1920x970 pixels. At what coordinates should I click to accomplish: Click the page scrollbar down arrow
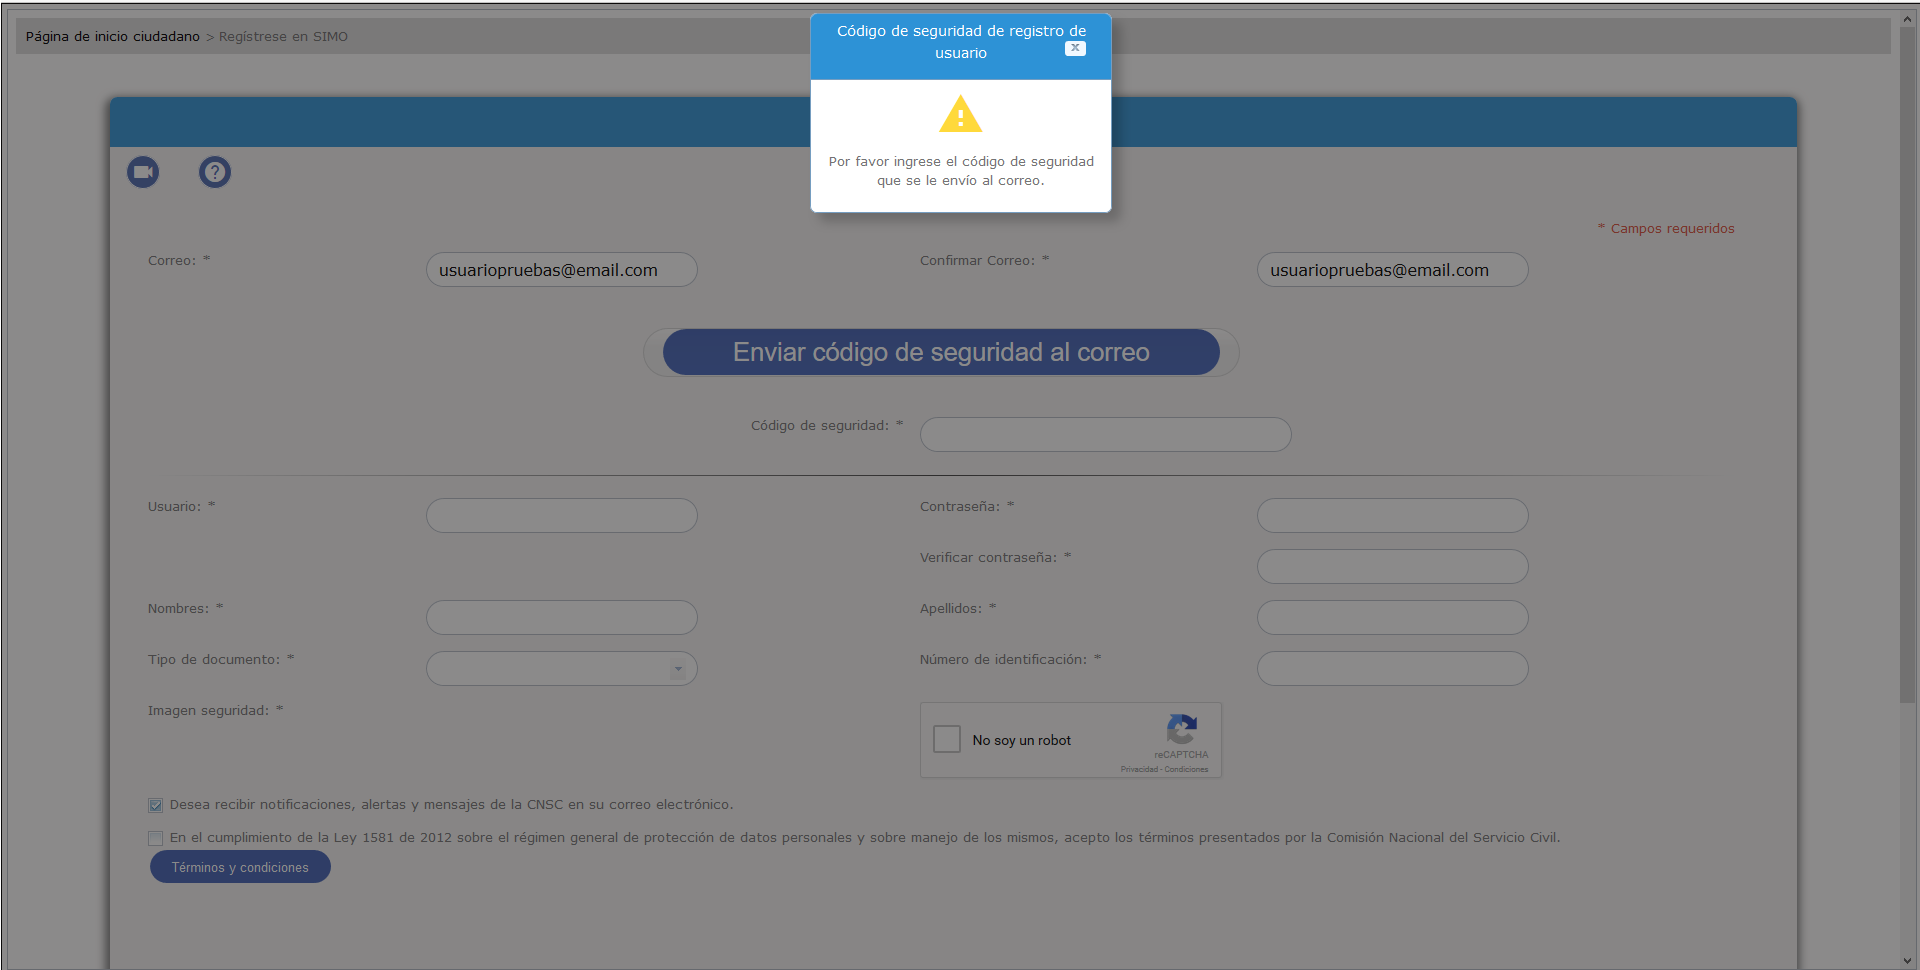[x=1908, y=960]
